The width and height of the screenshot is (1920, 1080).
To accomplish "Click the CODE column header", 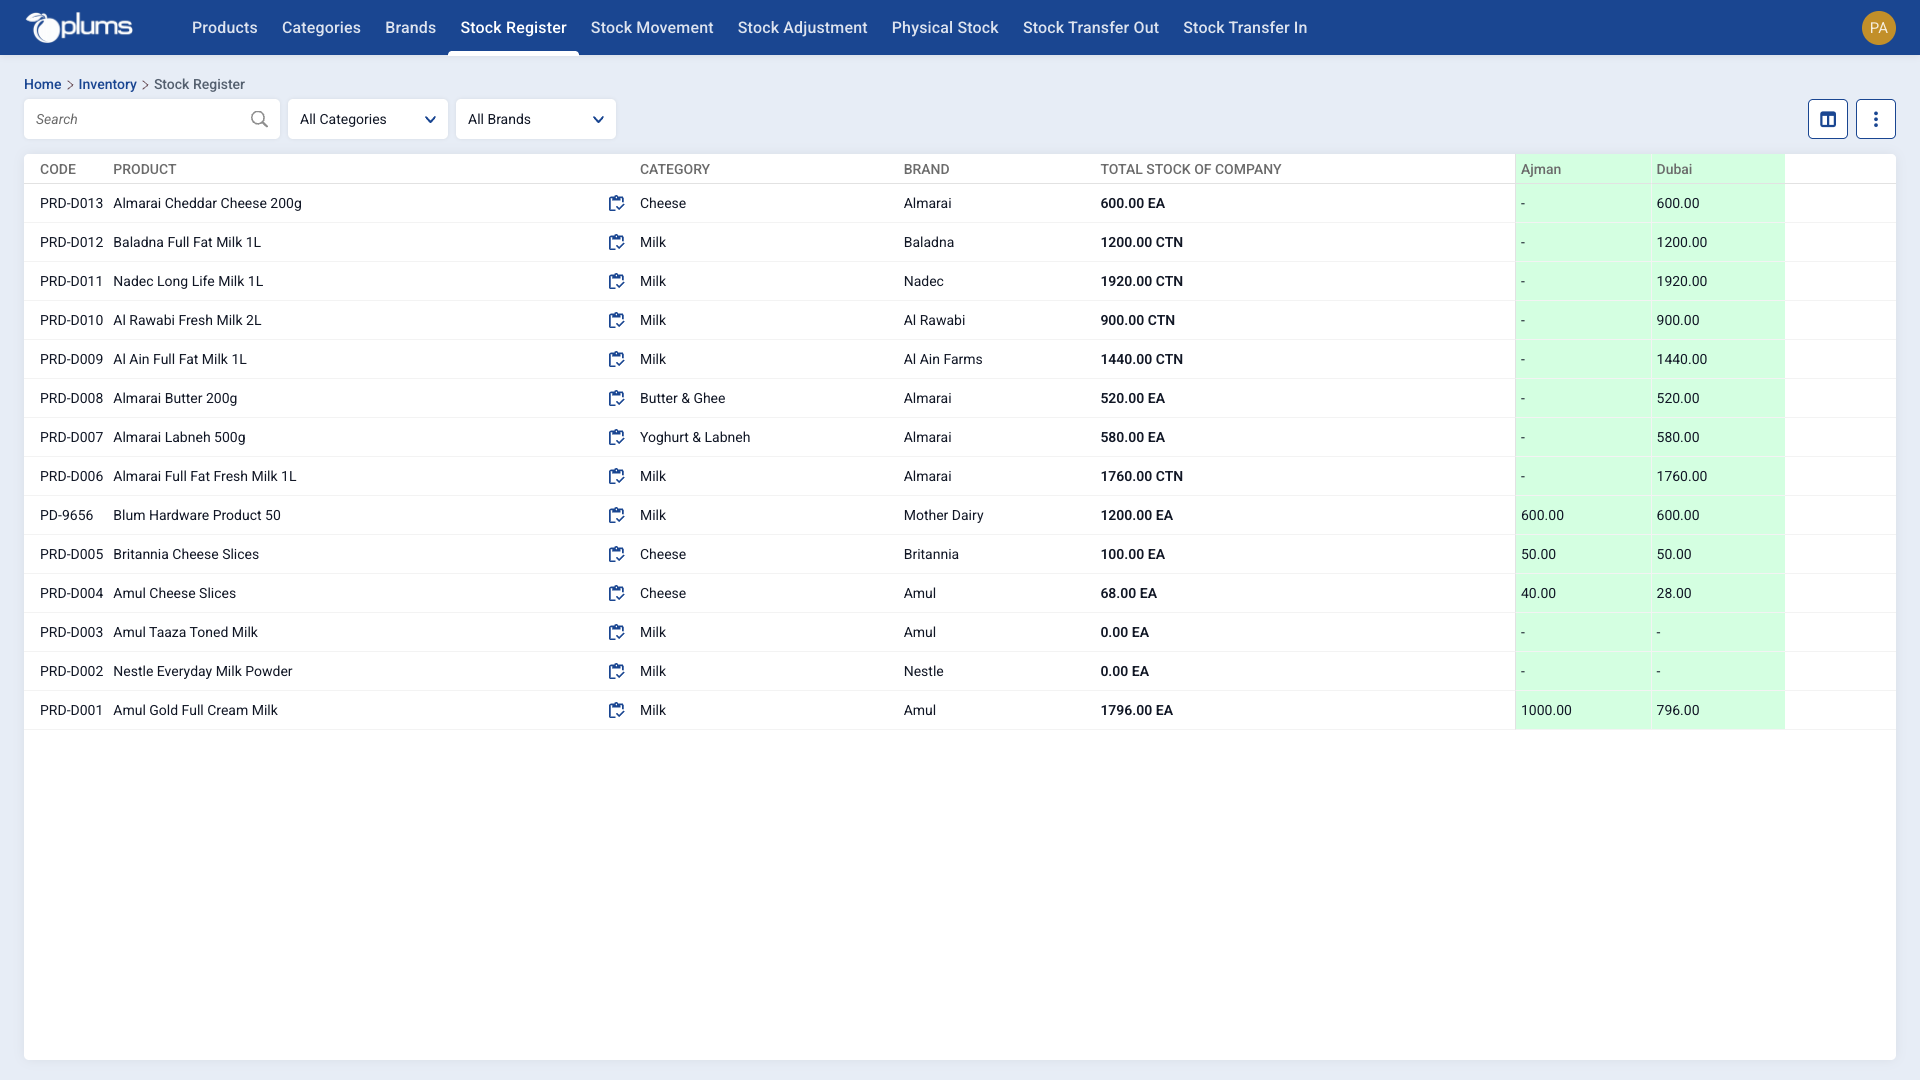I will coord(58,169).
